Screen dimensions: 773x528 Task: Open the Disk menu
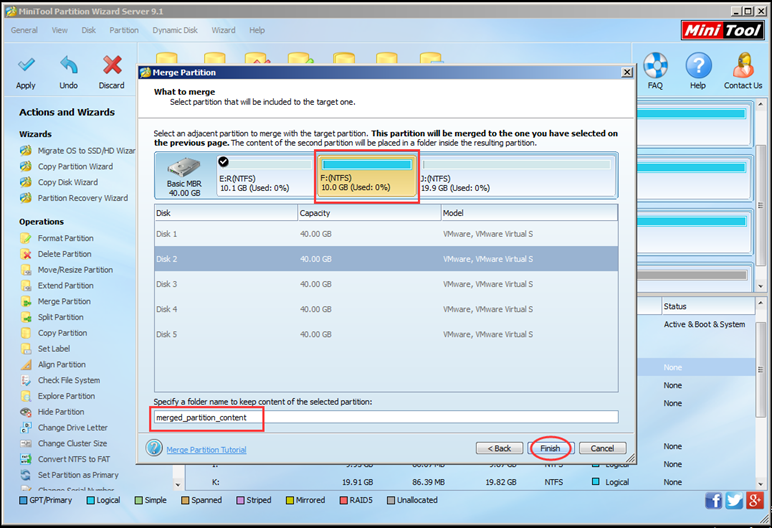[89, 30]
